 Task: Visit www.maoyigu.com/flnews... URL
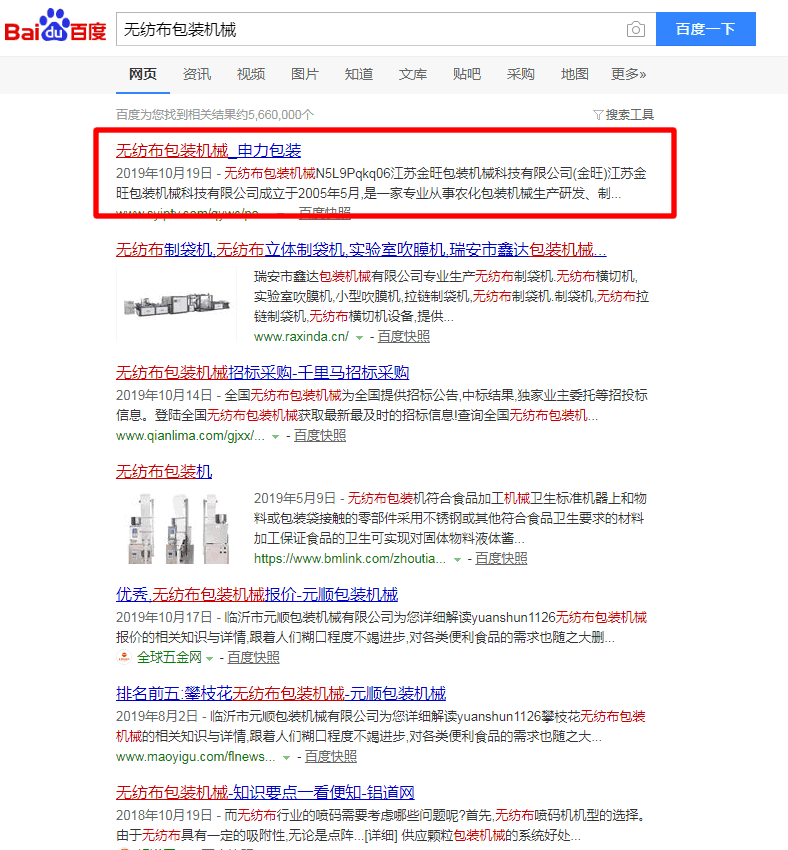click(196, 757)
